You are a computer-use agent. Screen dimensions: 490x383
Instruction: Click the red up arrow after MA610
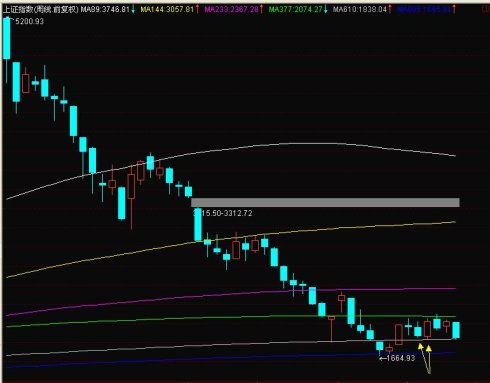click(x=390, y=9)
